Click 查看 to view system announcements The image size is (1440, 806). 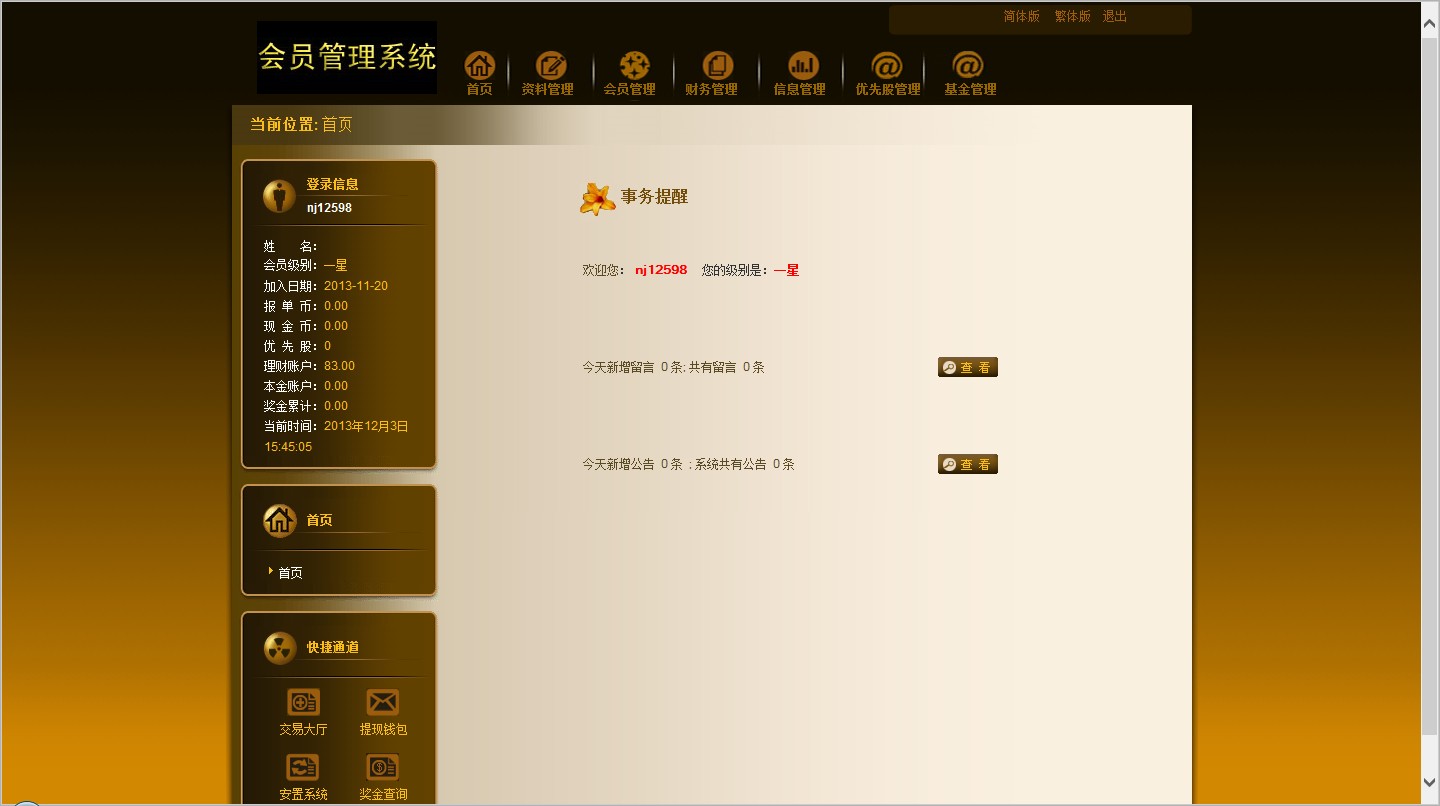(966, 463)
